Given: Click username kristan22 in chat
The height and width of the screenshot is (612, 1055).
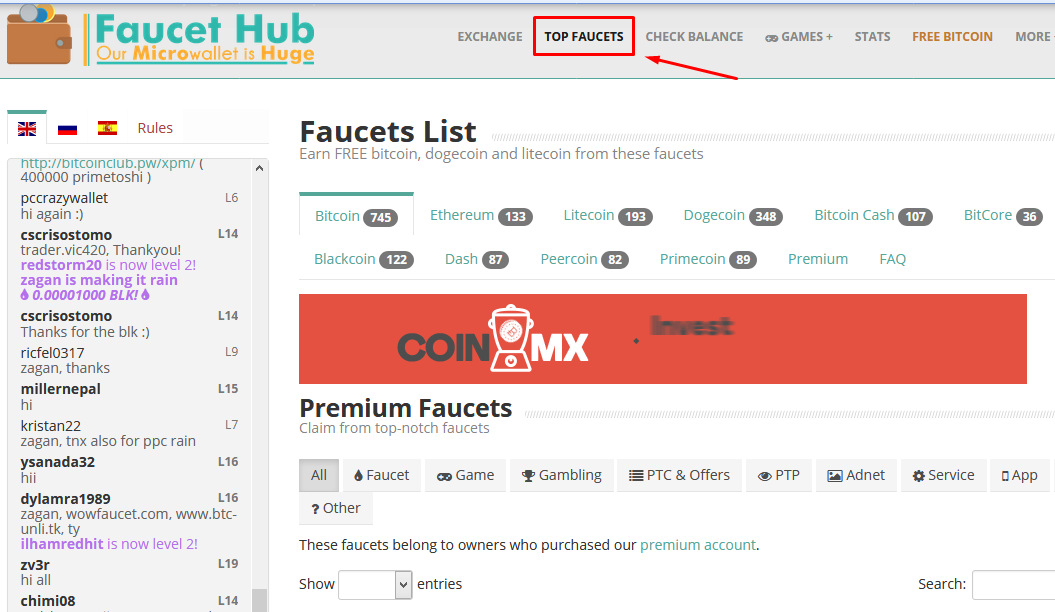Looking at the screenshot, I should pyautogui.click(x=50, y=426).
